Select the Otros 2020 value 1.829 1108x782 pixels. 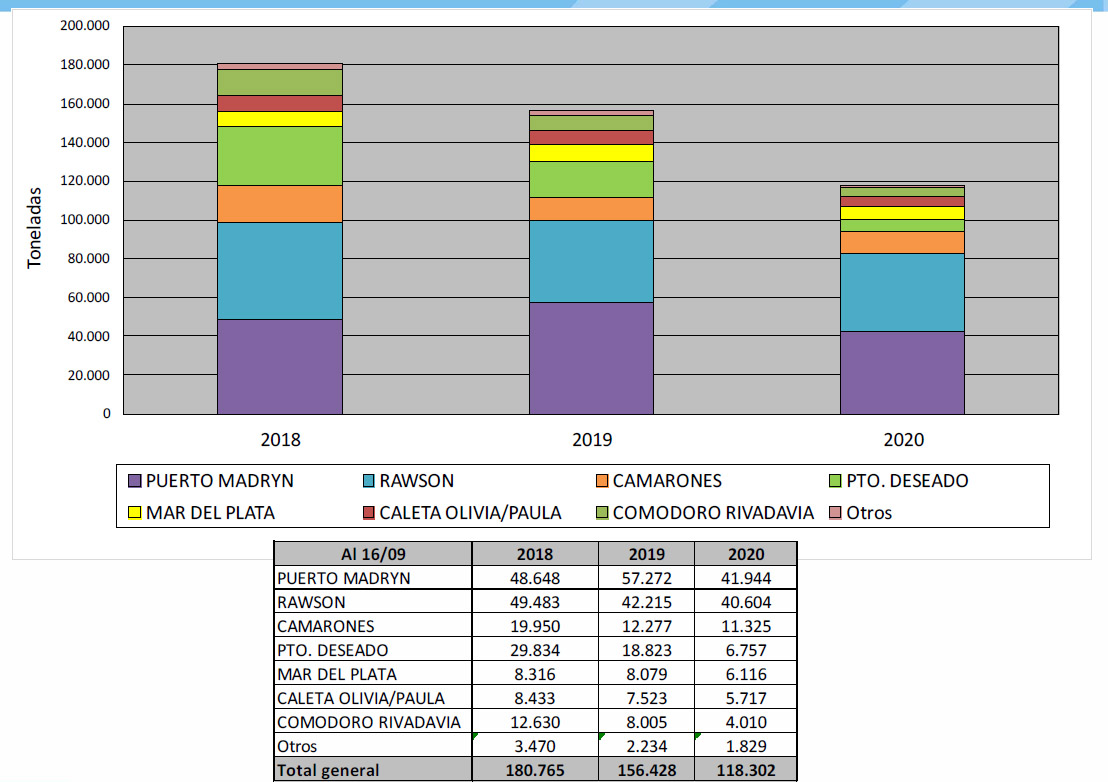coord(745,746)
